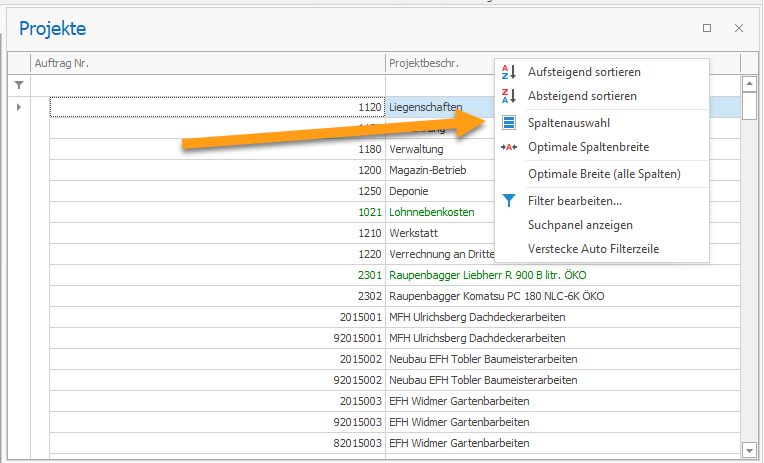Select order number 1220 cell

[217, 254]
